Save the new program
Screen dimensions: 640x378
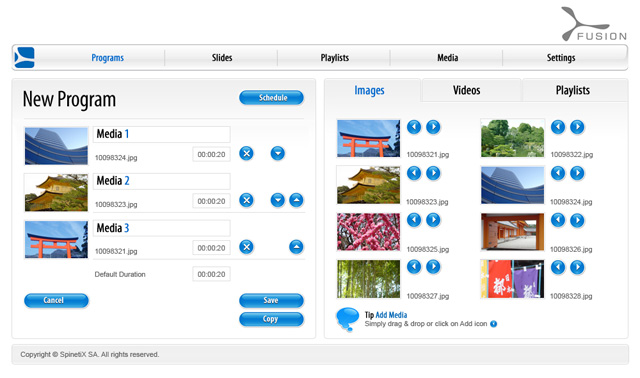[x=271, y=300]
